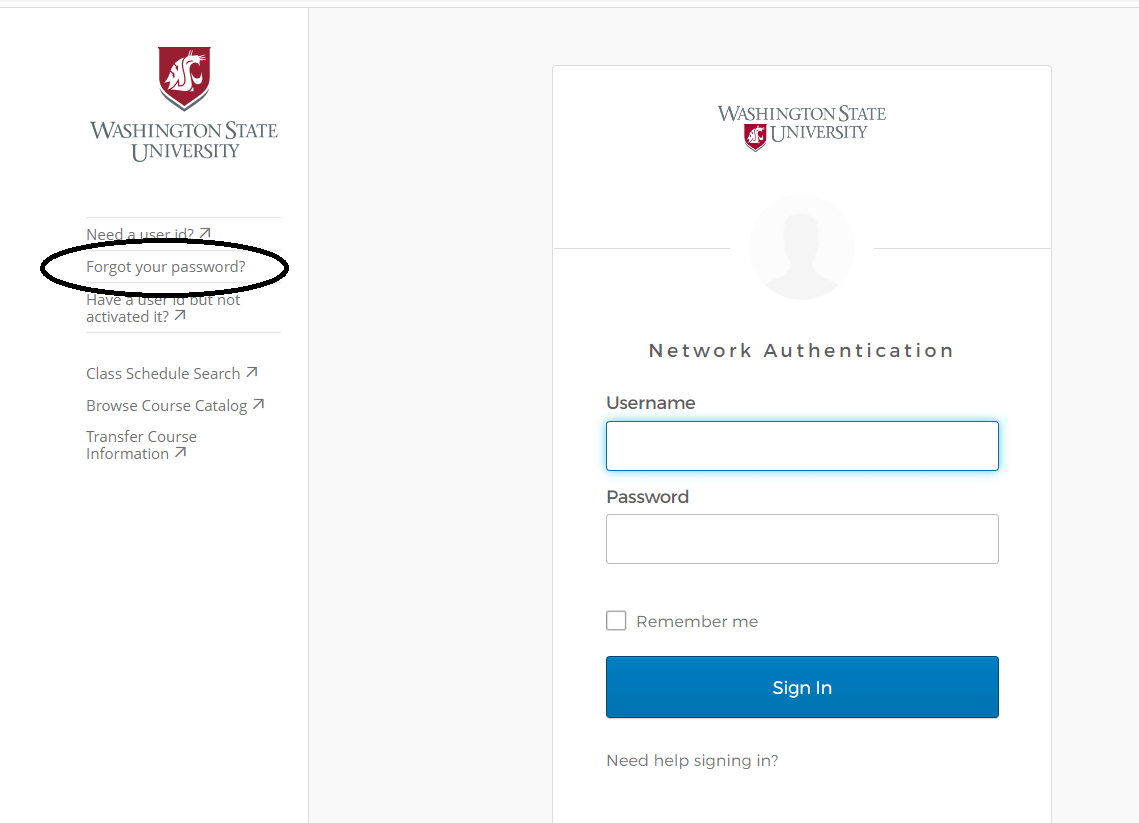Click arrow icon next to activated it?
Screen dimensions: 1139x823
pos(180,315)
